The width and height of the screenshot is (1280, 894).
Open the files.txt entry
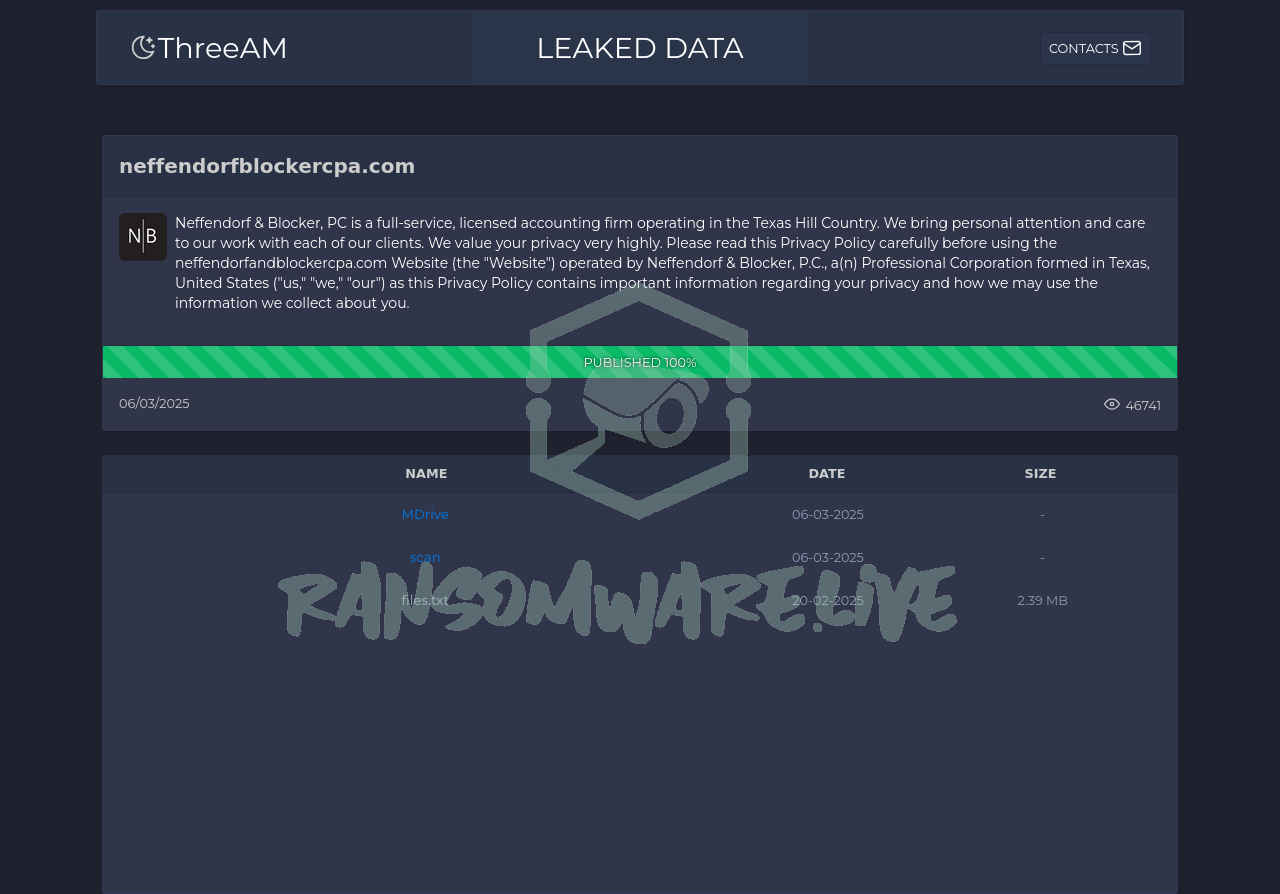tap(425, 600)
